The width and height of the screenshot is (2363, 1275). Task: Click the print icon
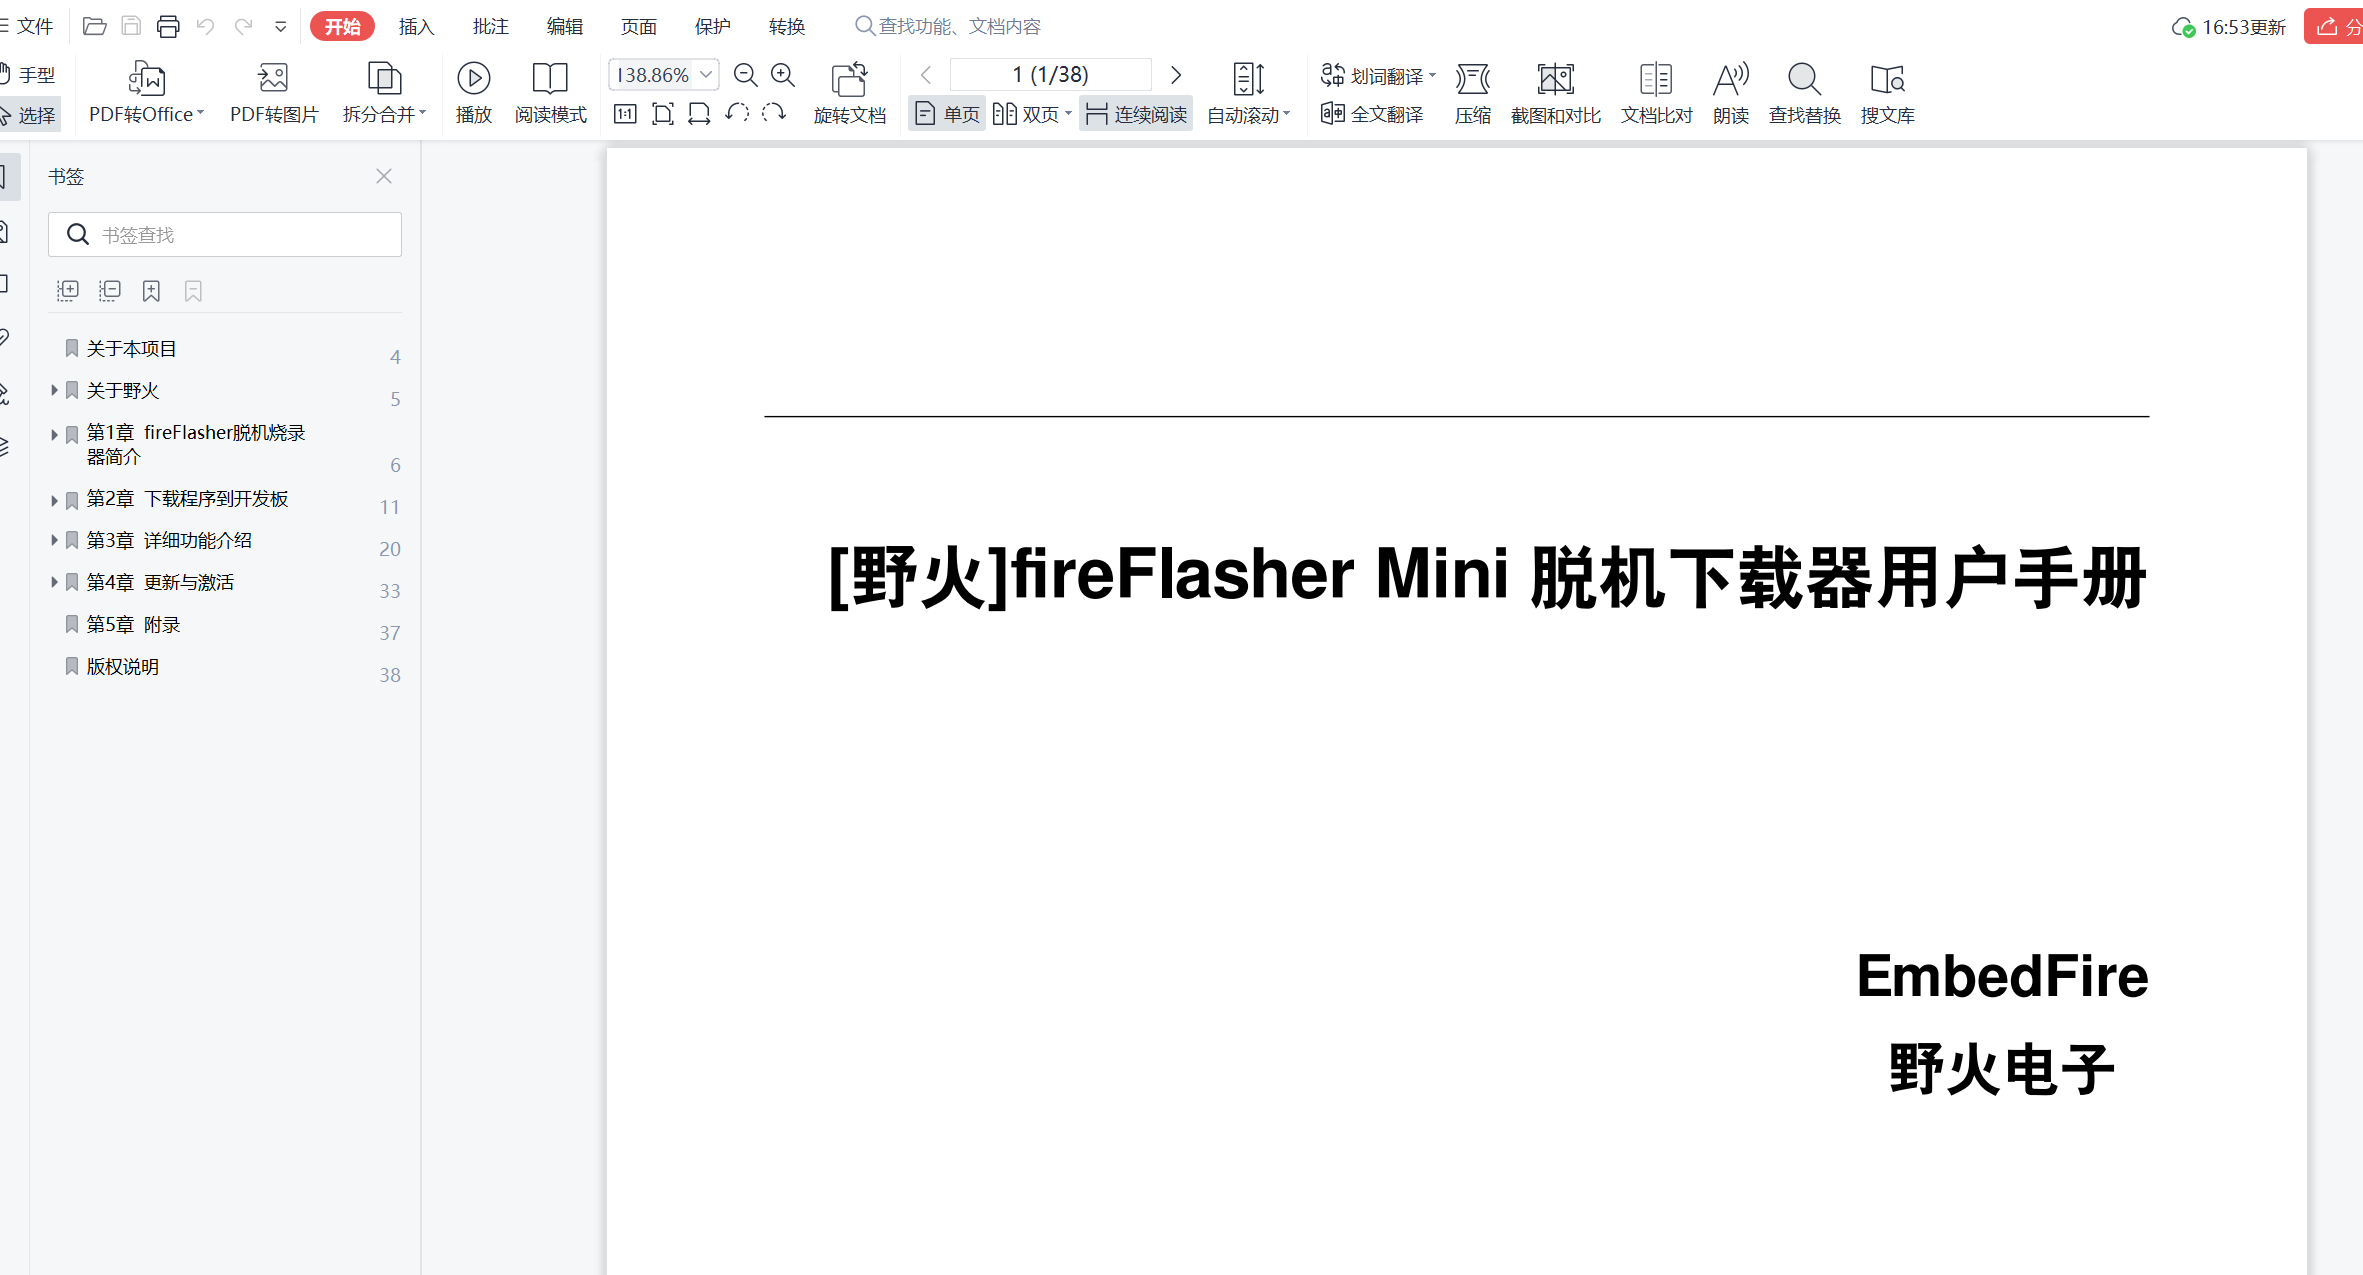tap(168, 26)
